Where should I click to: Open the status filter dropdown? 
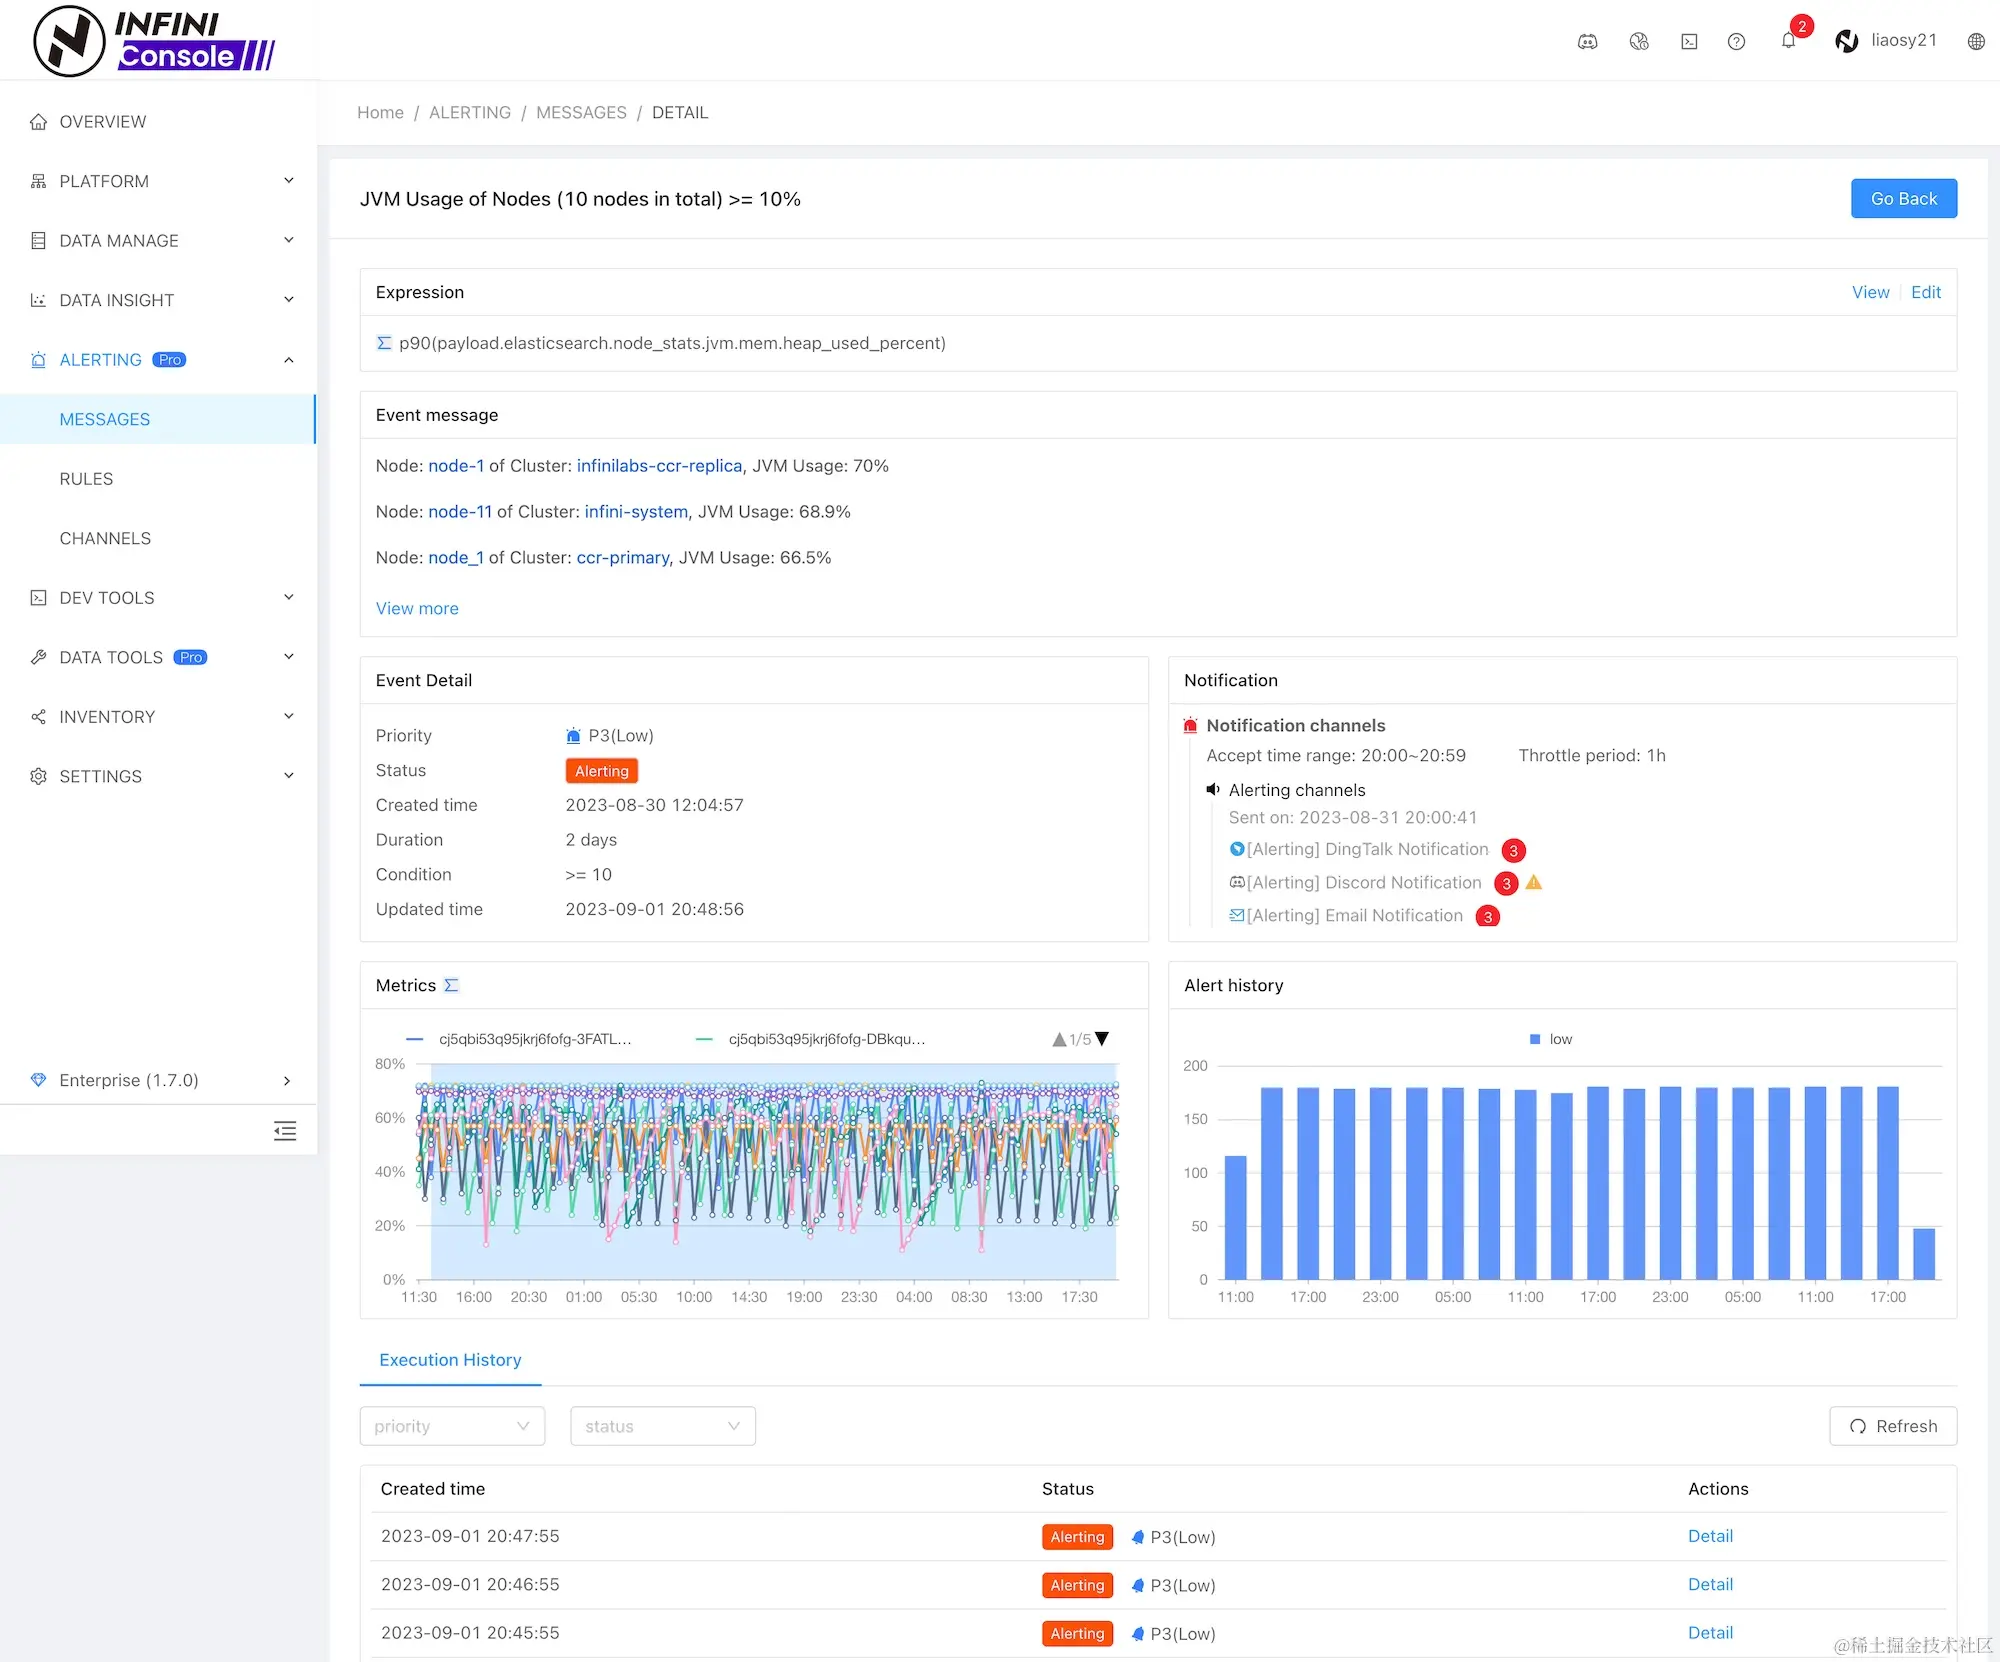tap(662, 1426)
